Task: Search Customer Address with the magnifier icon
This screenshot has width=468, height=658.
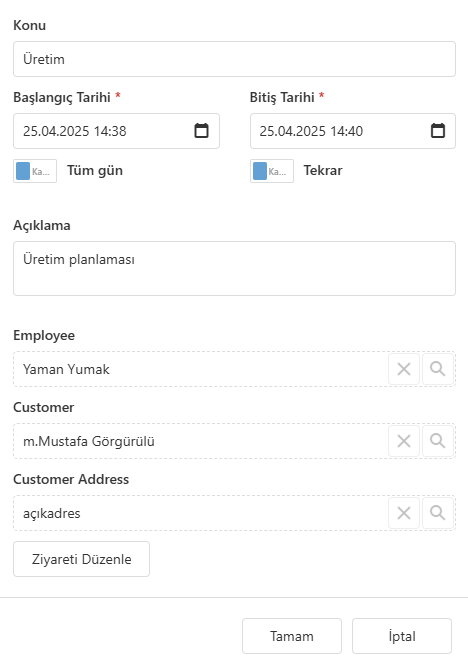Action: [x=437, y=513]
